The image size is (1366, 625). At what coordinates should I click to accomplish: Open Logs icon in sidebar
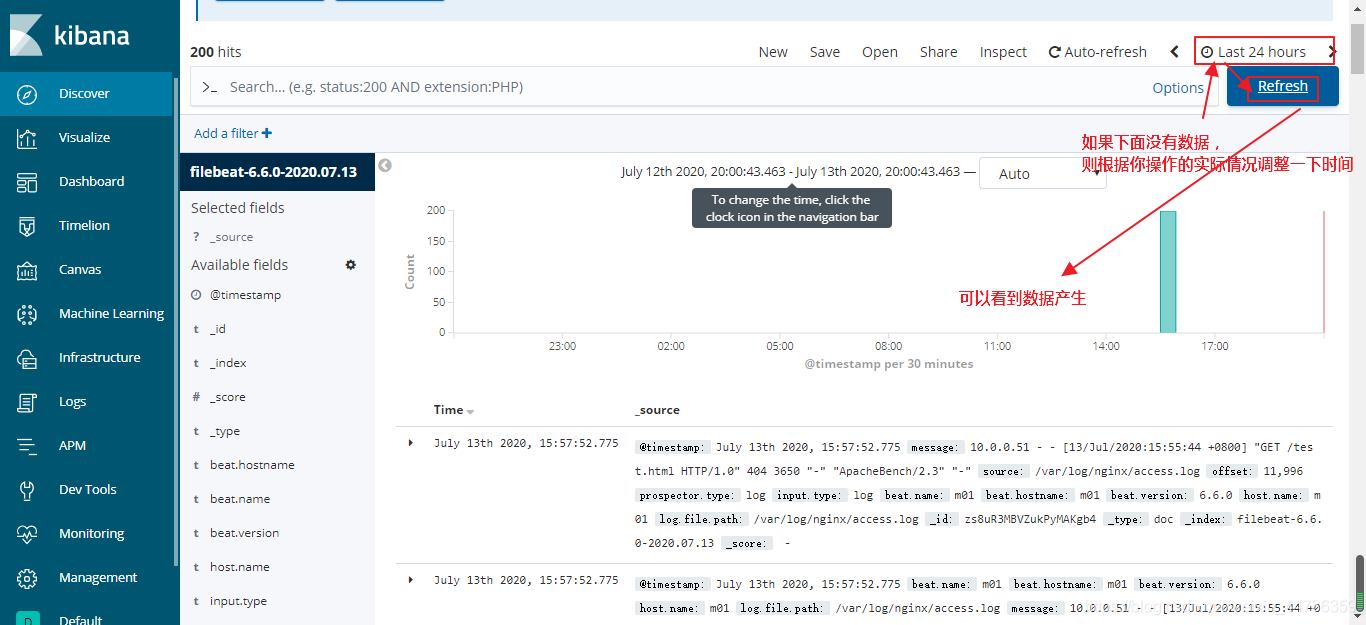click(27, 401)
